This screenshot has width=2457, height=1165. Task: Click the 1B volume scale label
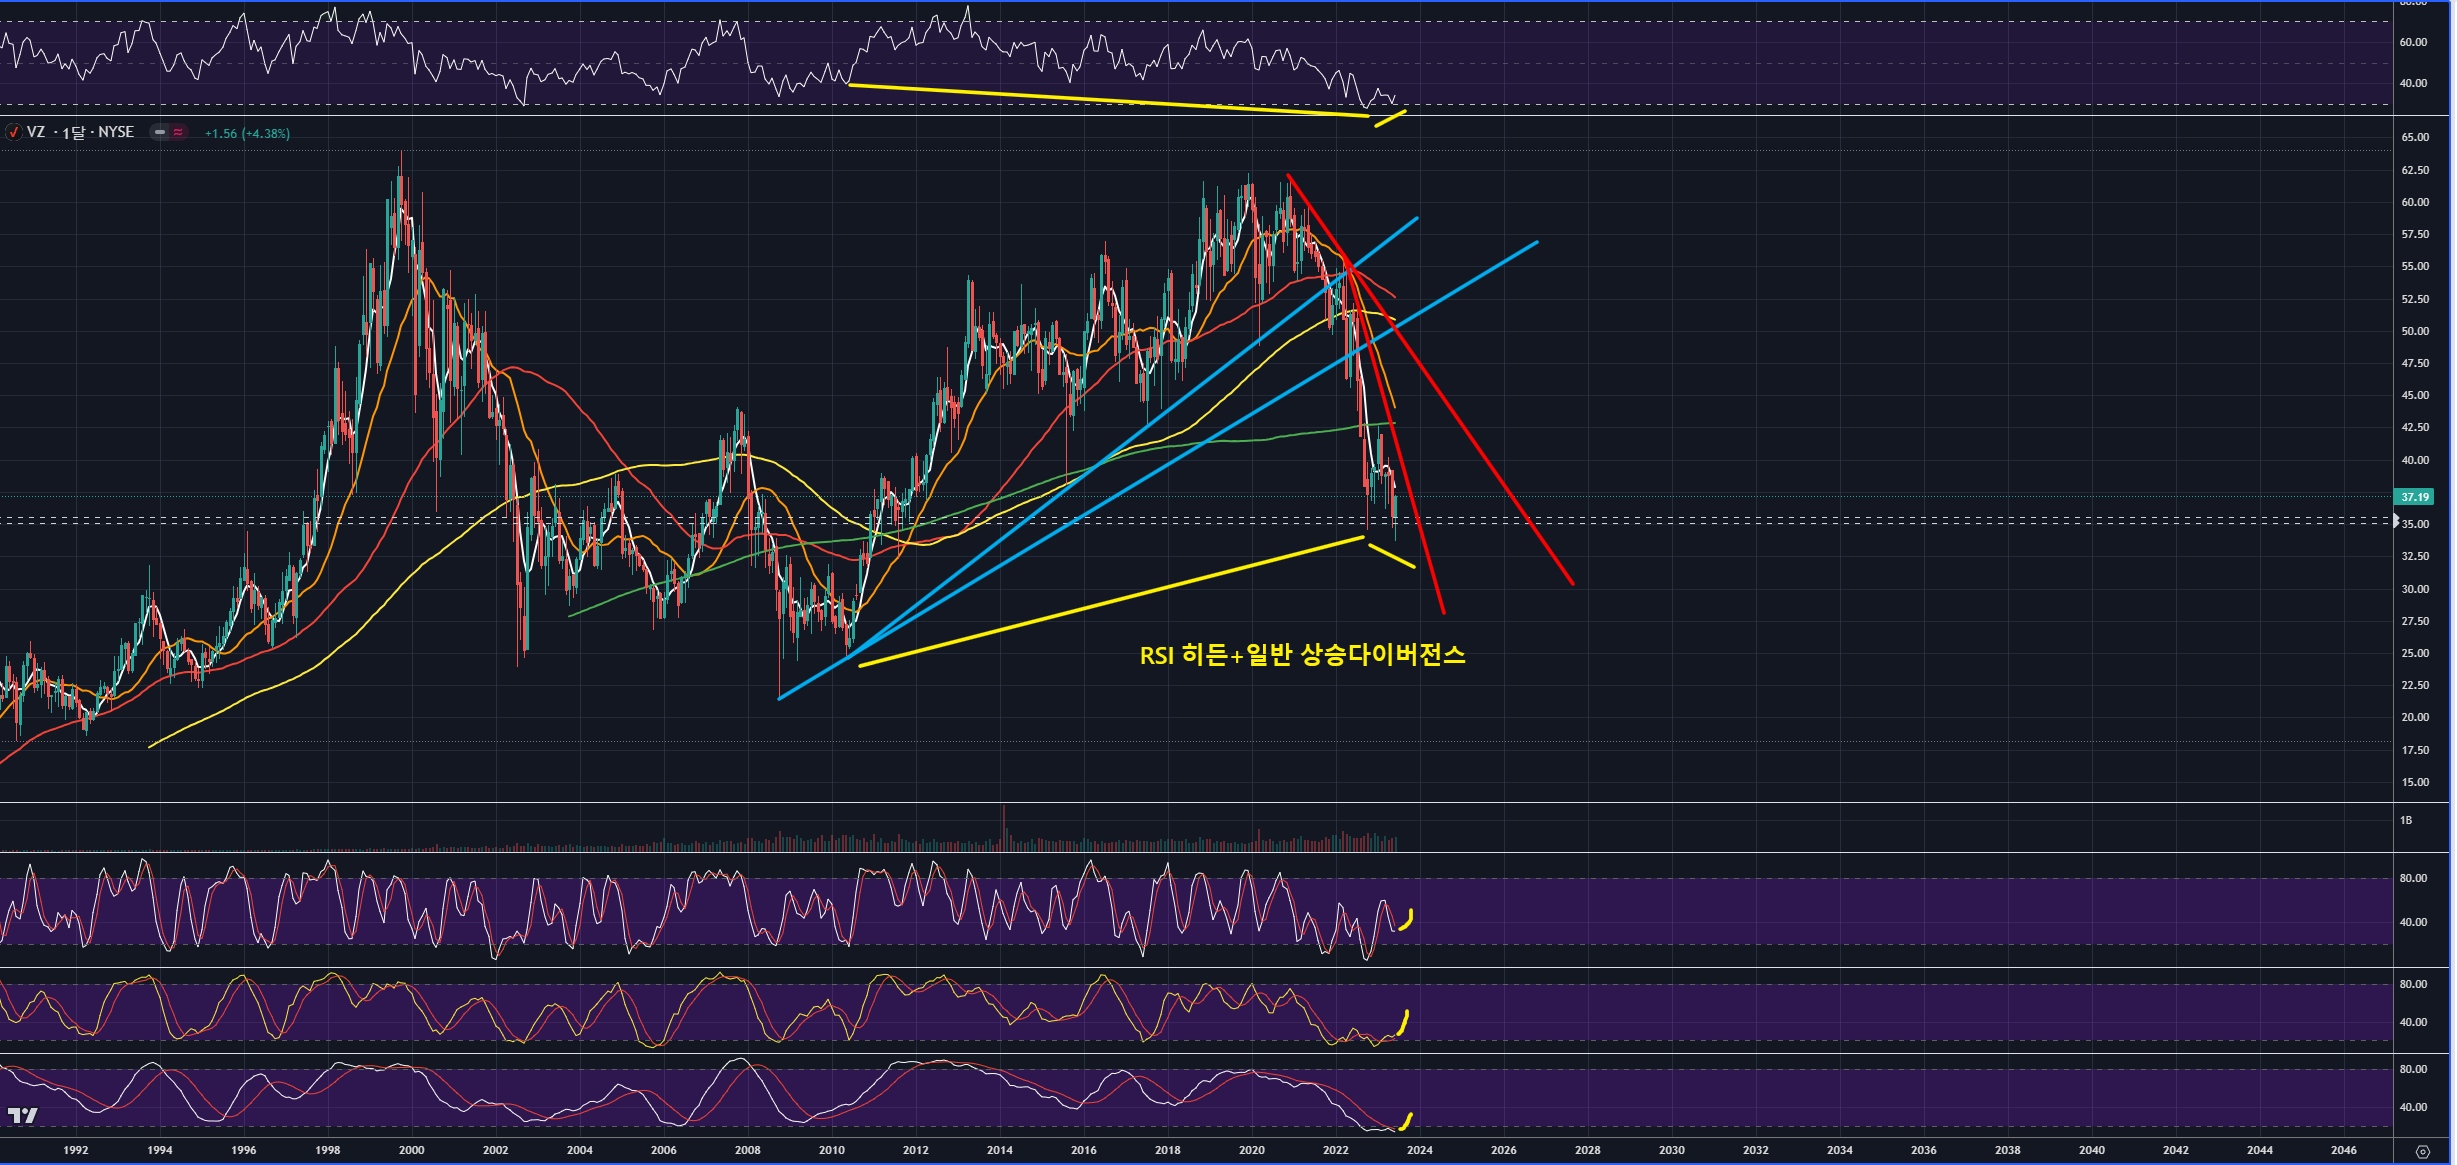click(2405, 820)
